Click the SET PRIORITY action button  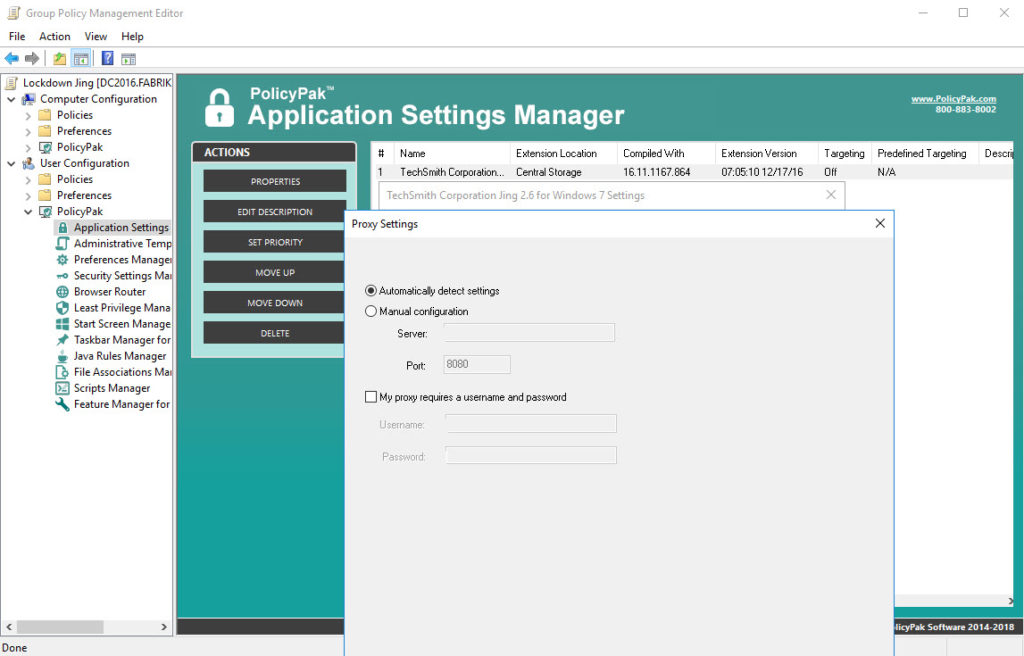275,242
